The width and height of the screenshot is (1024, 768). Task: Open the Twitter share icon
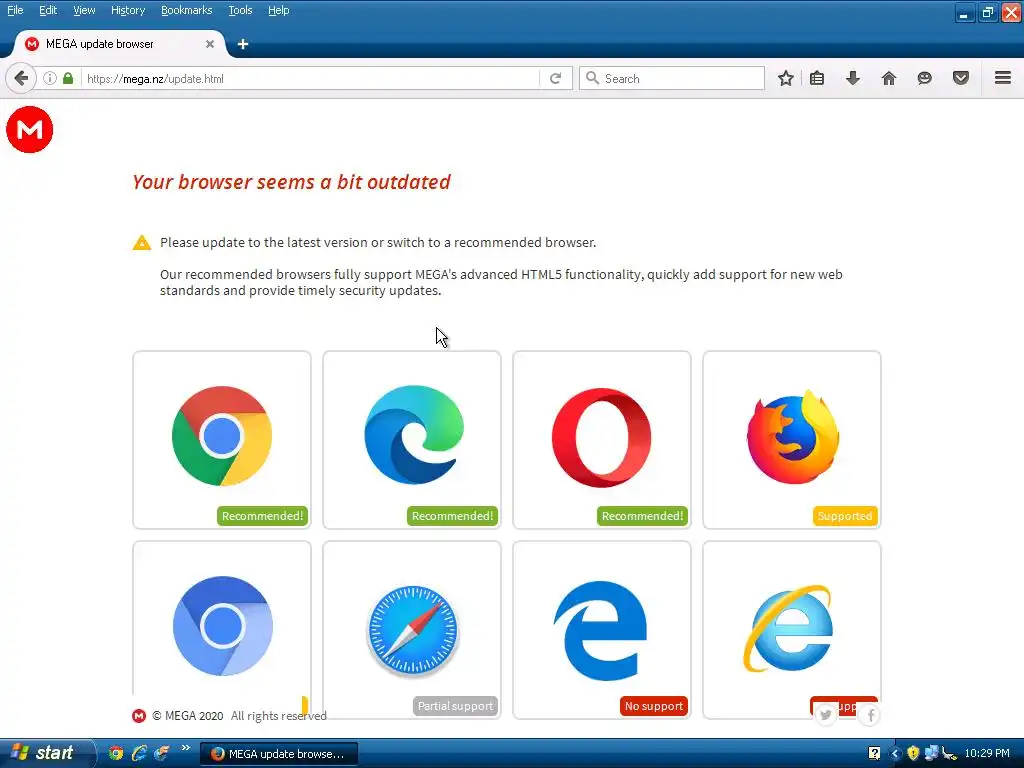826,715
